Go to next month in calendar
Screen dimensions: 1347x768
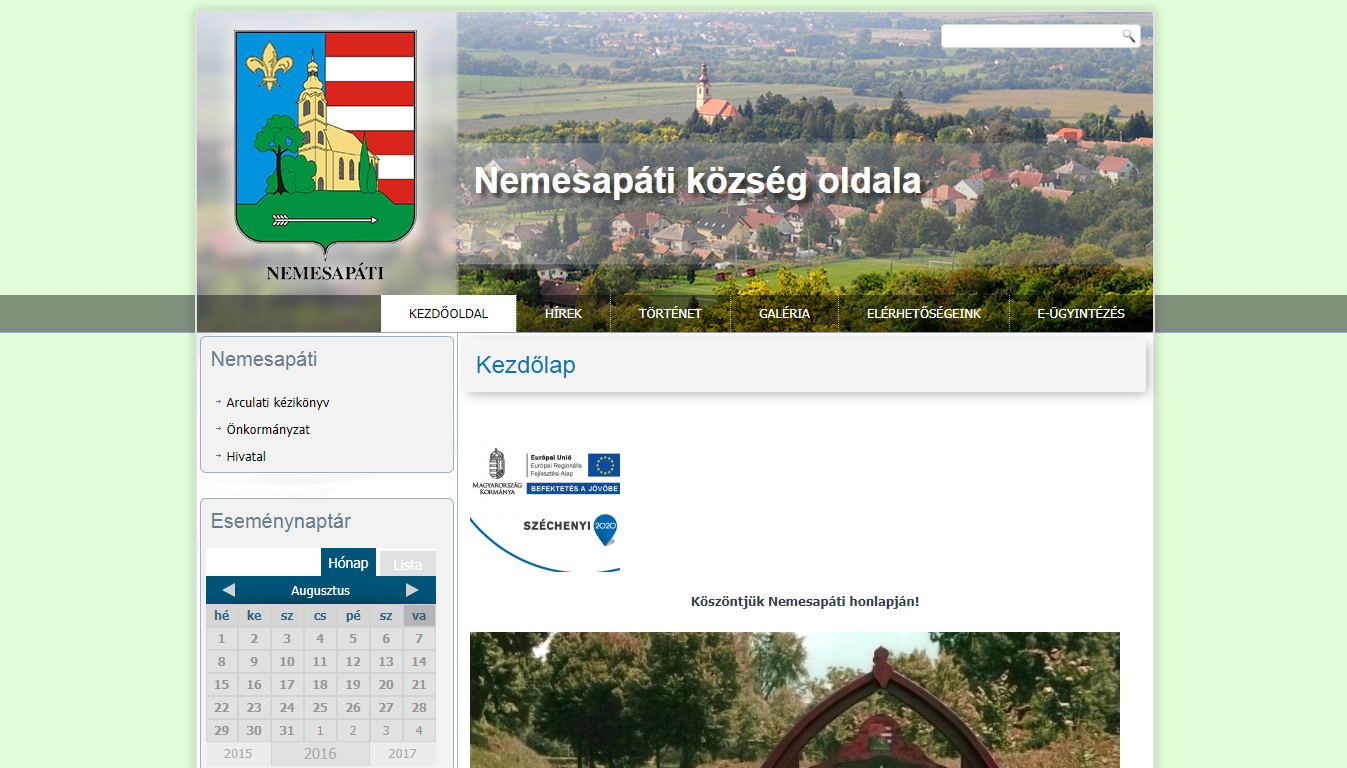412,590
